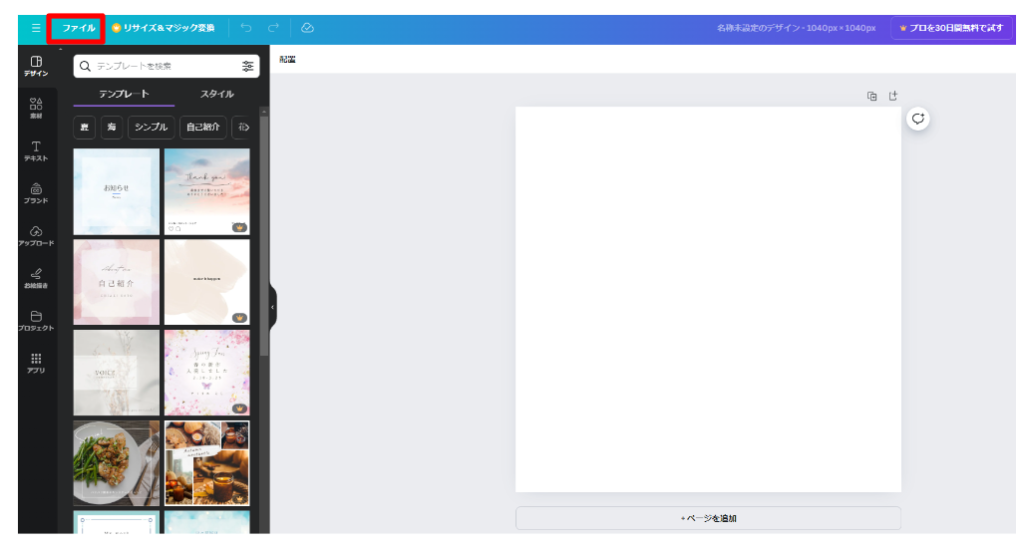
Task: Click プロを30日間無料で試す button
Action: click(x=952, y=28)
